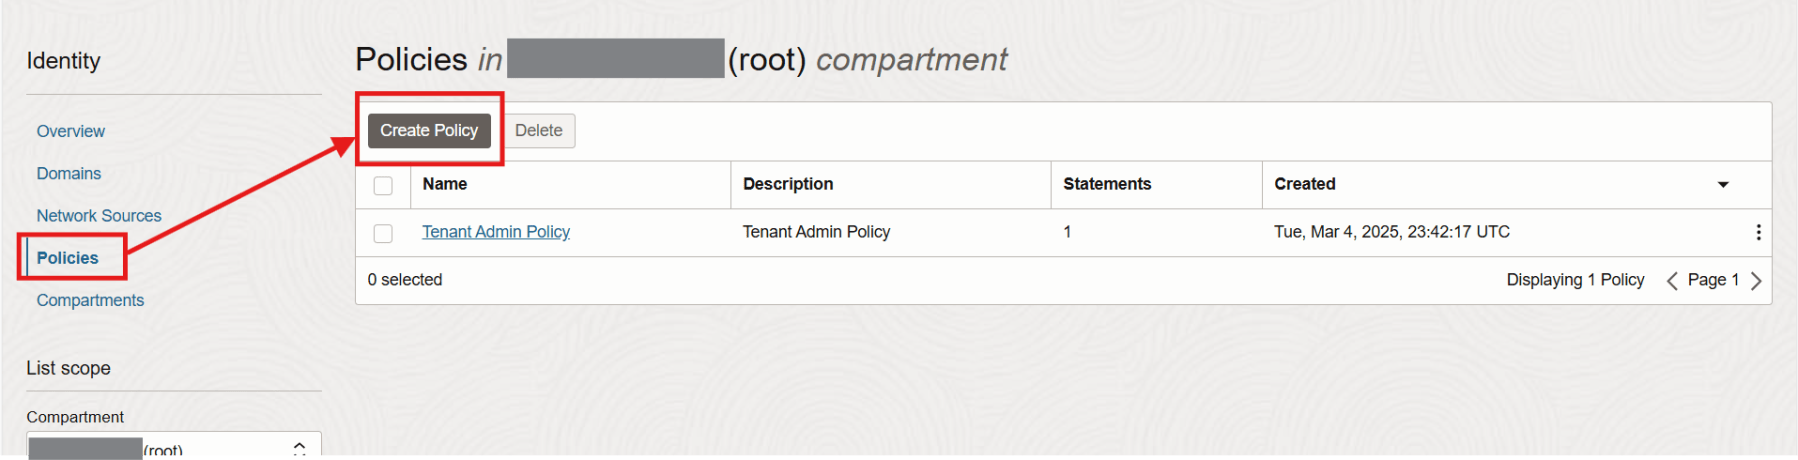This screenshot has height=460, width=1798.
Task: Go to Domains in the Identity menu
Action: (69, 173)
